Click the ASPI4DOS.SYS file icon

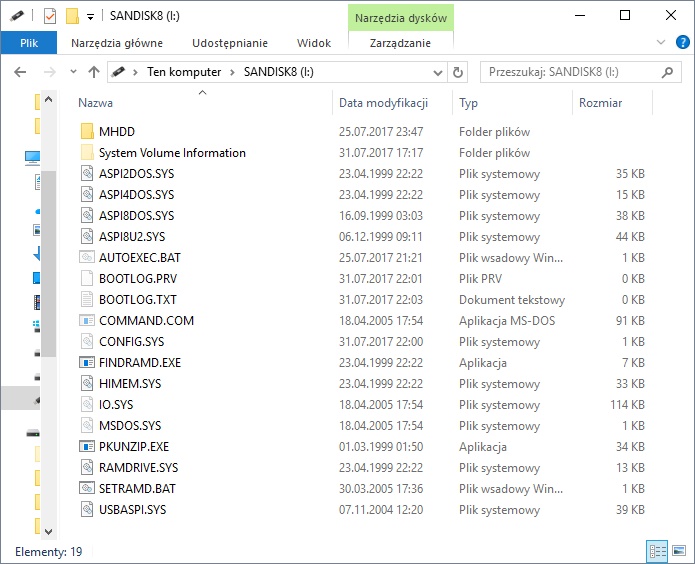(x=87, y=195)
